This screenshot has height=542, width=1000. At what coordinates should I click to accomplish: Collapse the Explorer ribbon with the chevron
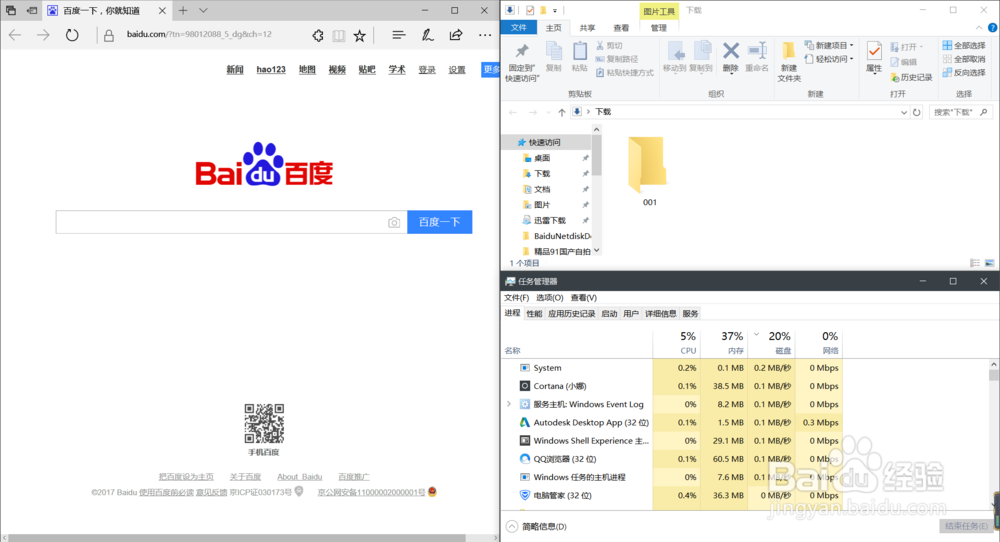pos(979,27)
